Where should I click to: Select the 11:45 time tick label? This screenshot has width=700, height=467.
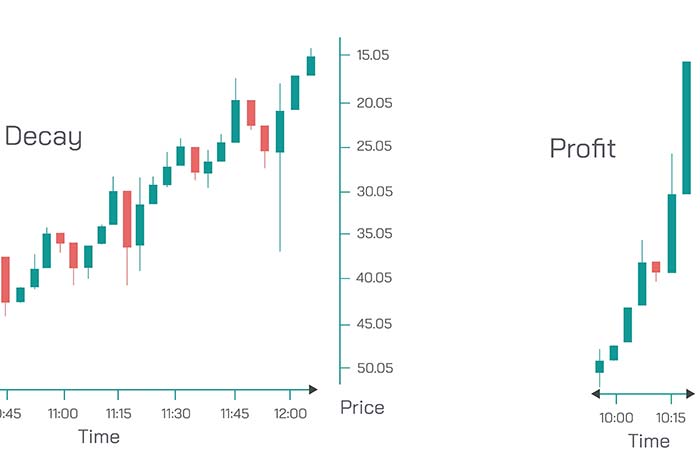234,413
